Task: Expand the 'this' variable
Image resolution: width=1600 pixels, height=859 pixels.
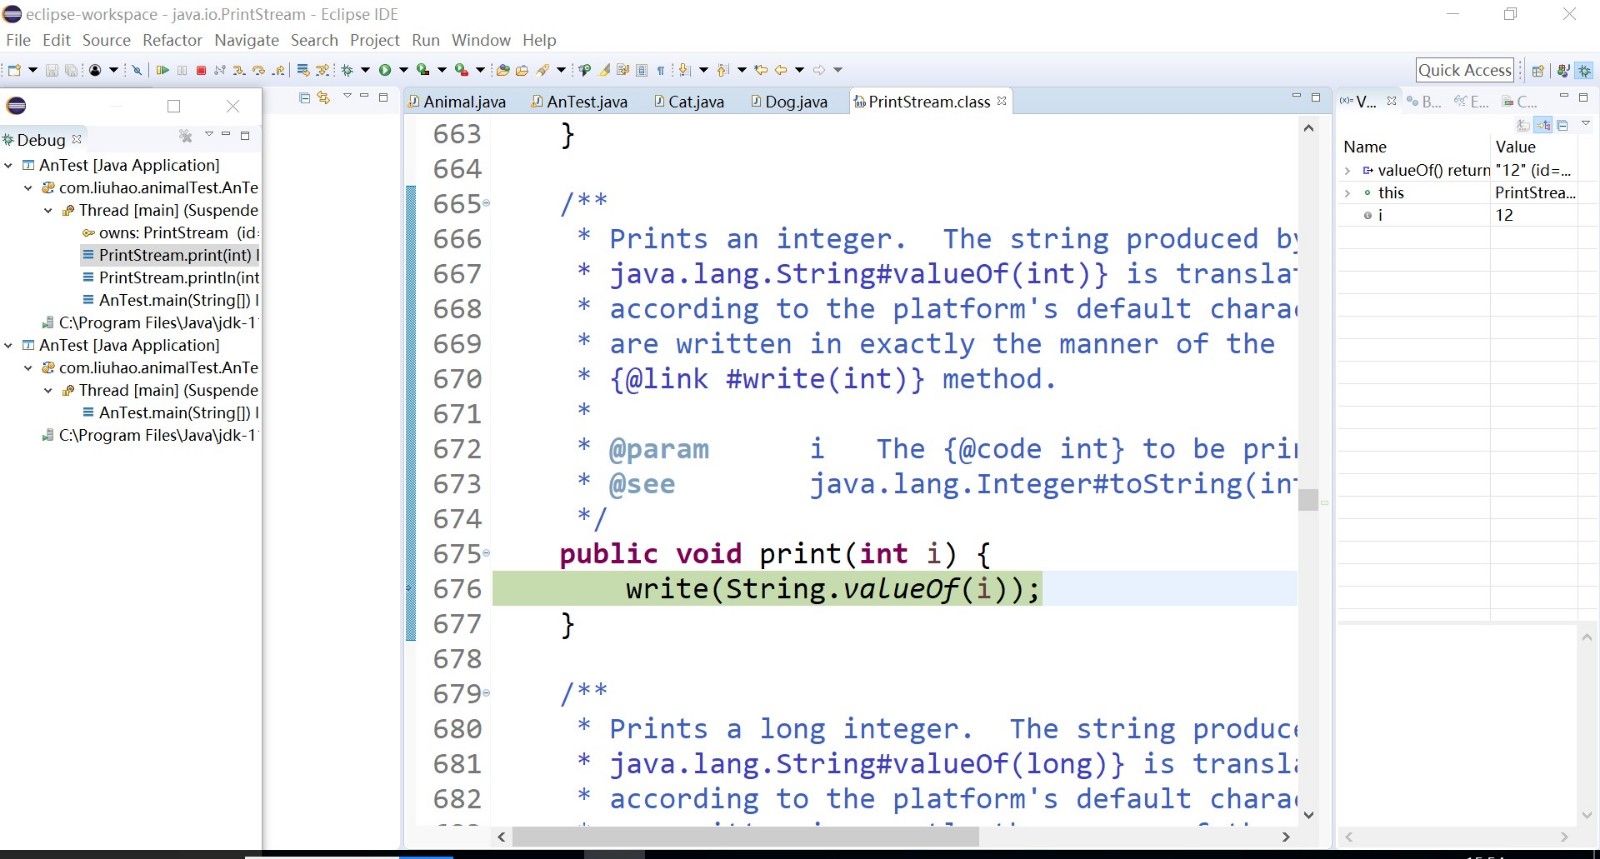Action: [x=1347, y=193]
